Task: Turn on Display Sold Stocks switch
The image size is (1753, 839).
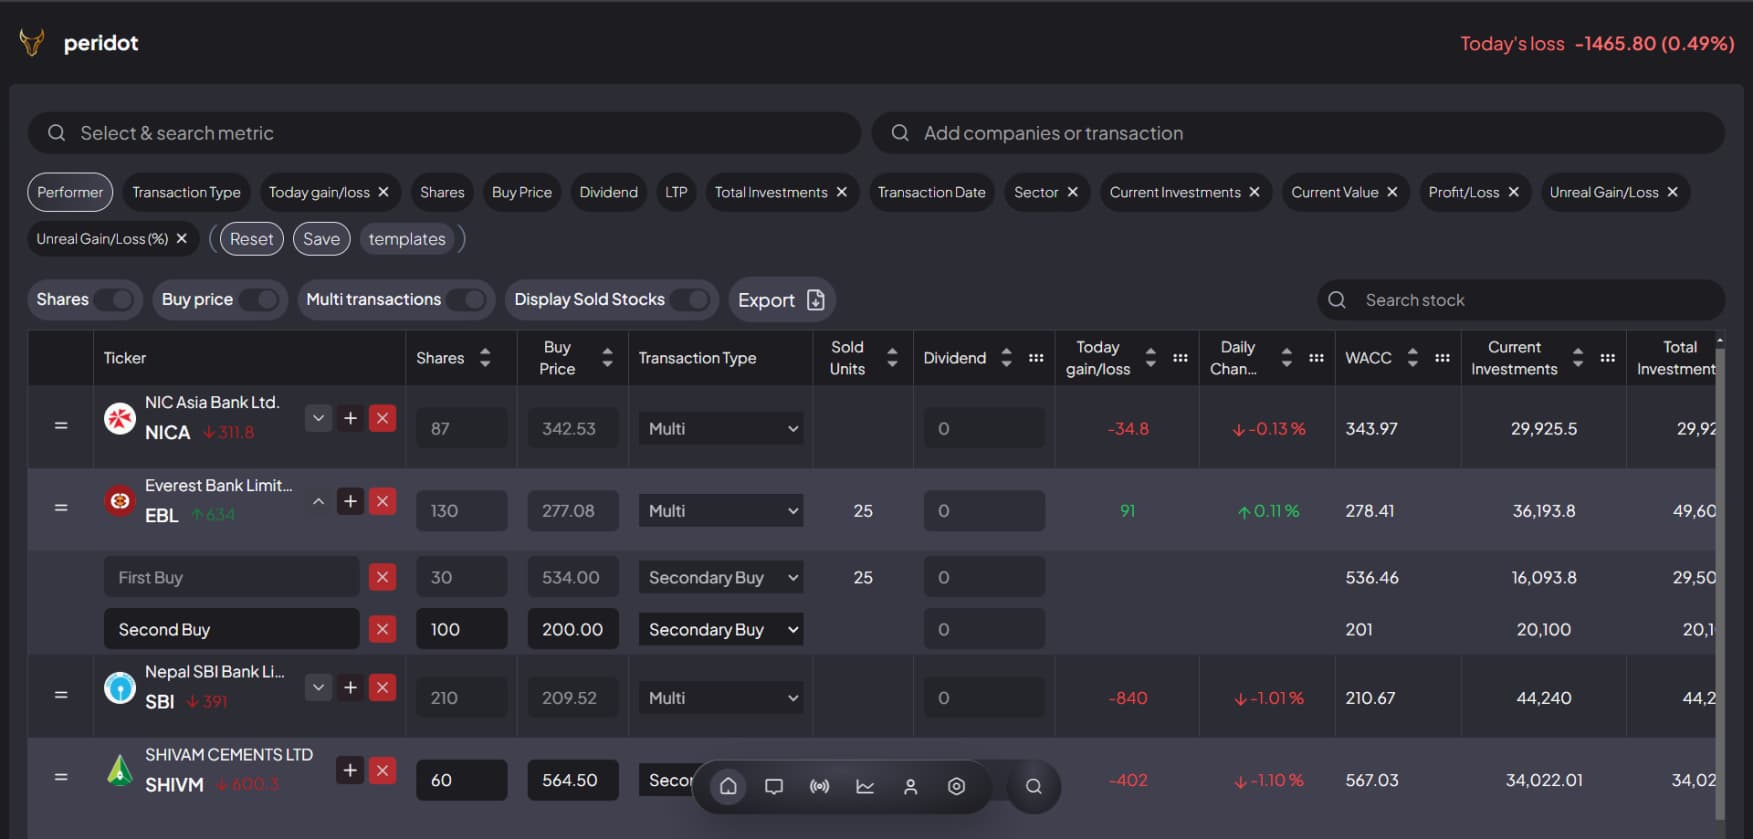Action: pos(691,299)
